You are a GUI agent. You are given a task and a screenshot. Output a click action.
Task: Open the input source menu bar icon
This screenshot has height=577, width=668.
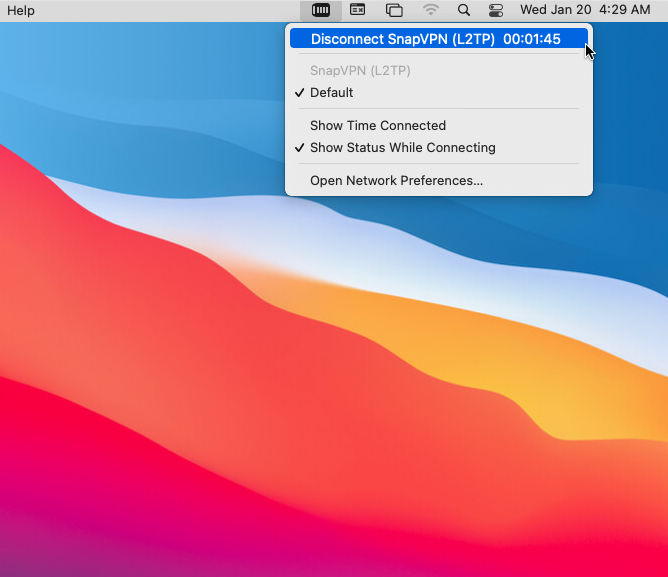pos(357,10)
